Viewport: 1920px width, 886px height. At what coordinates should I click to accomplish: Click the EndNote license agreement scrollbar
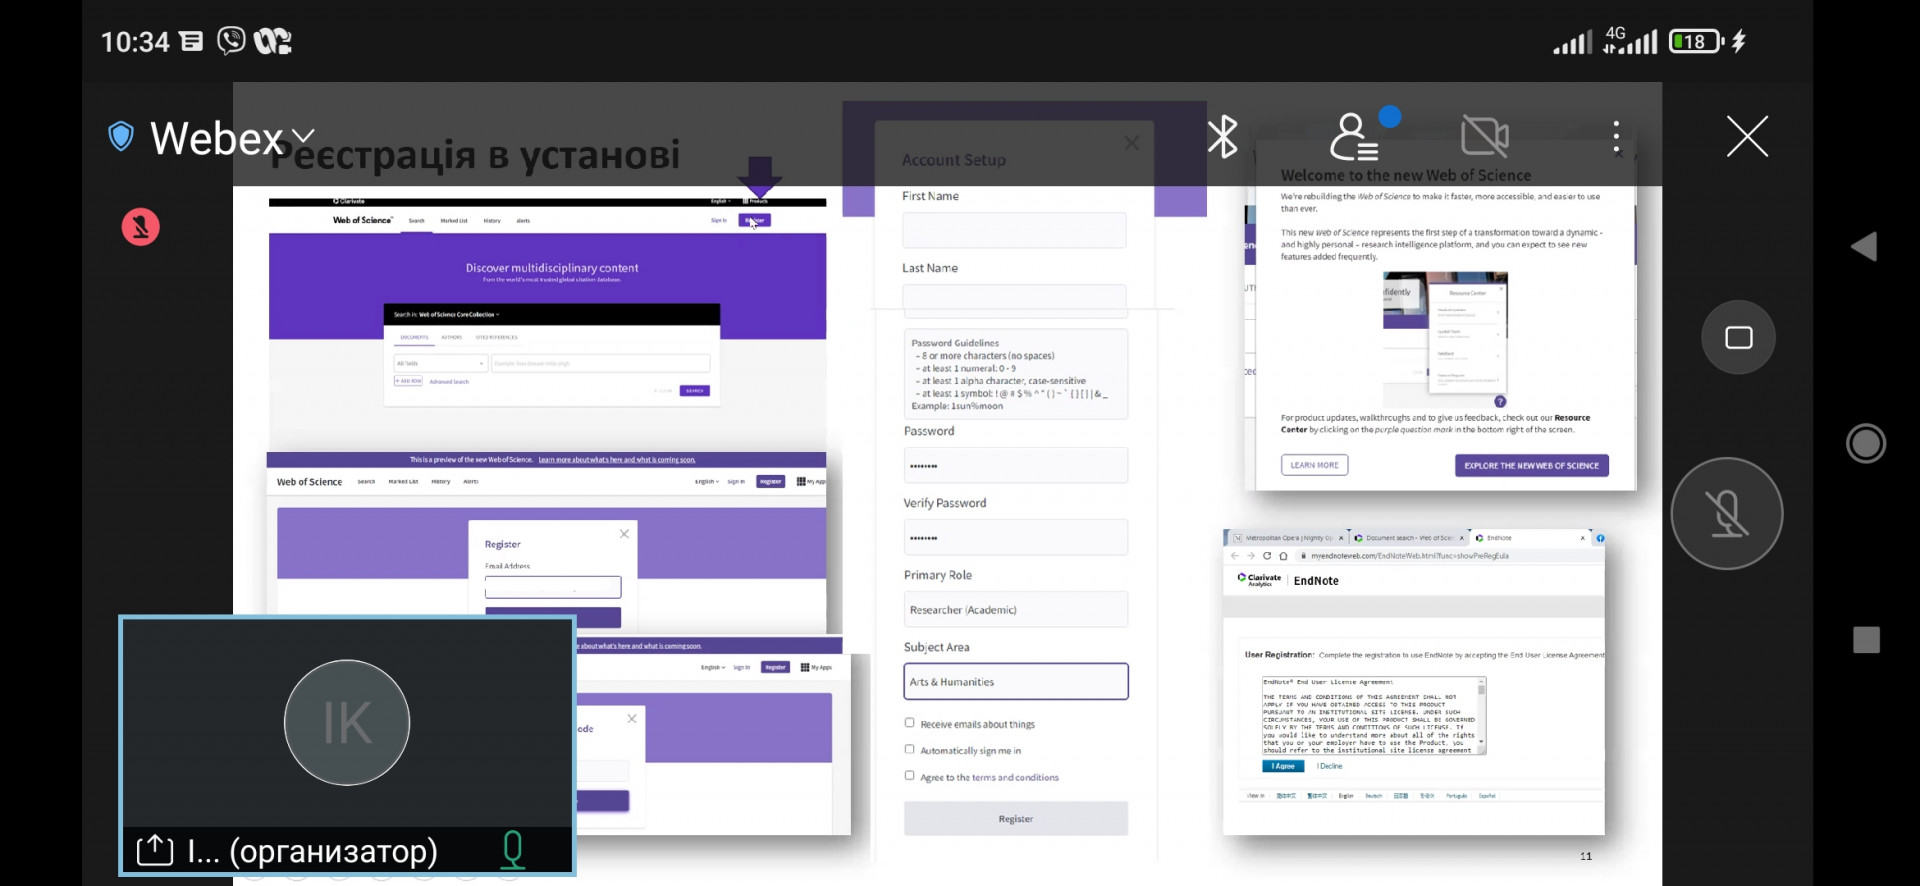tap(1481, 715)
